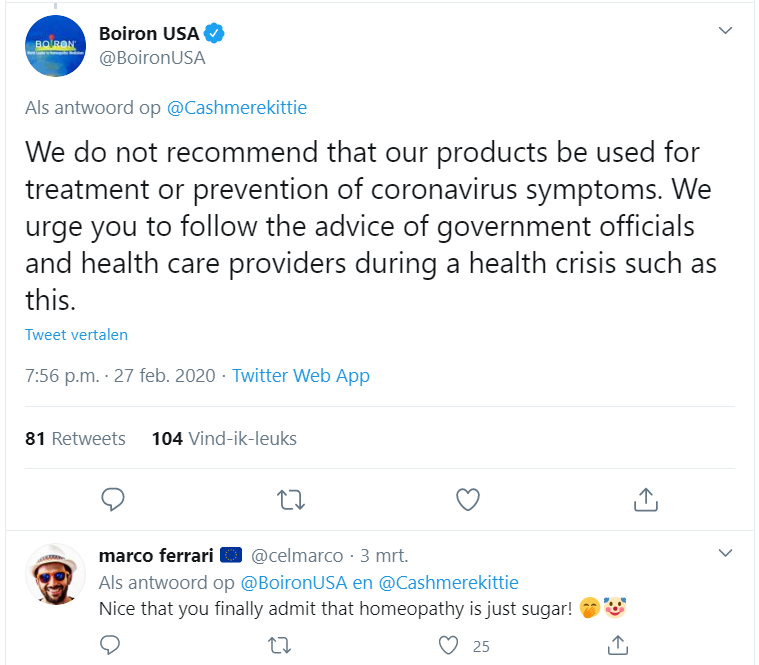Viewport: 759px width, 665px height.
Task: Open the Boiron USA tweet options chevron
Action: [726, 31]
